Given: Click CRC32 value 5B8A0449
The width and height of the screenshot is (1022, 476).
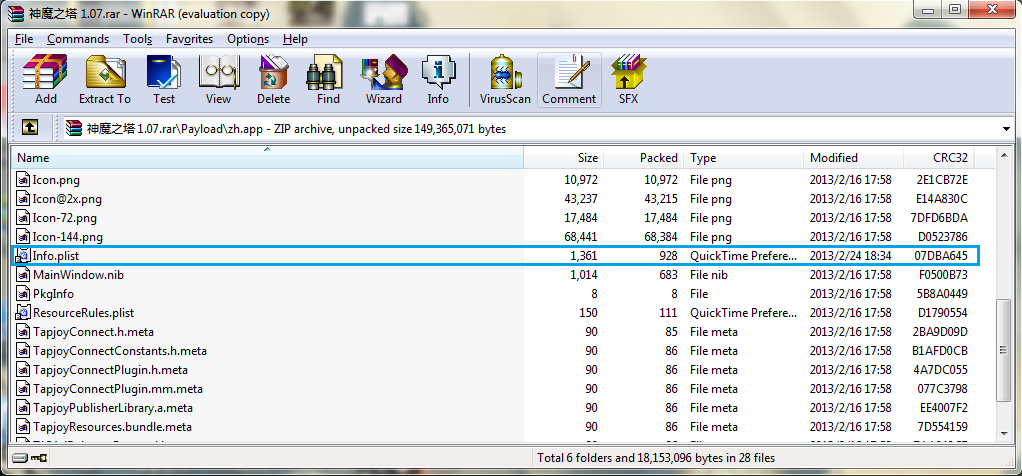Looking at the screenshot, I should [x=942, y=294].
